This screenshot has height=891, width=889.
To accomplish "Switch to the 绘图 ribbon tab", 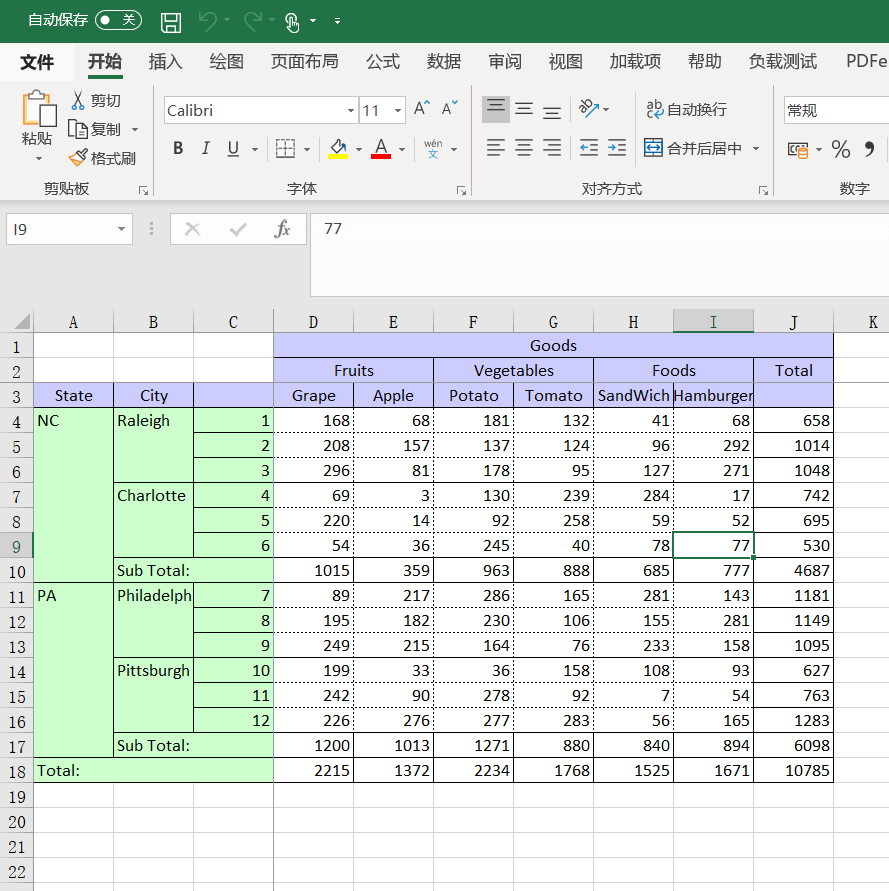I will 226,61.
